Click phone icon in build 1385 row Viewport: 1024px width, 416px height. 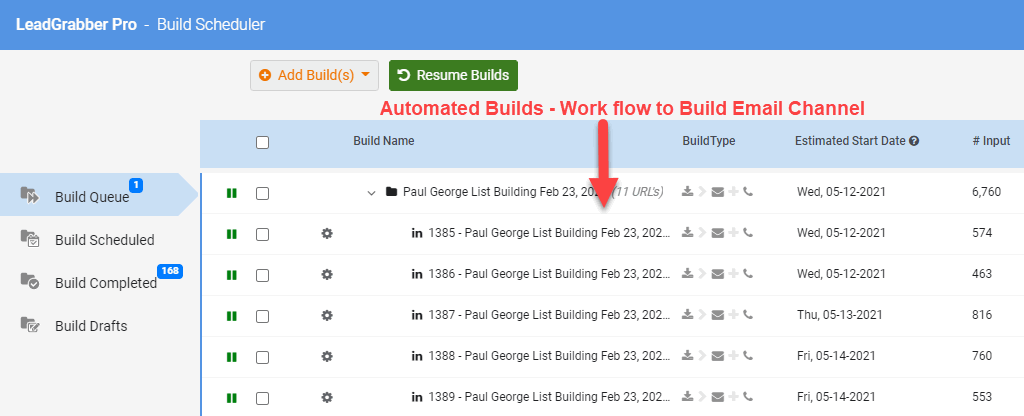(748, 232)
